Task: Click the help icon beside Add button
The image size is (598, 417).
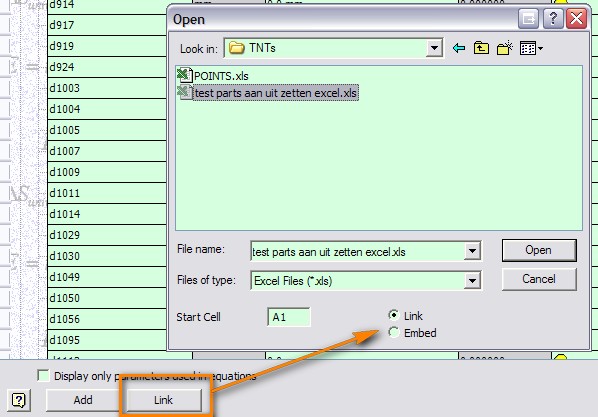Action: (19, 400)
